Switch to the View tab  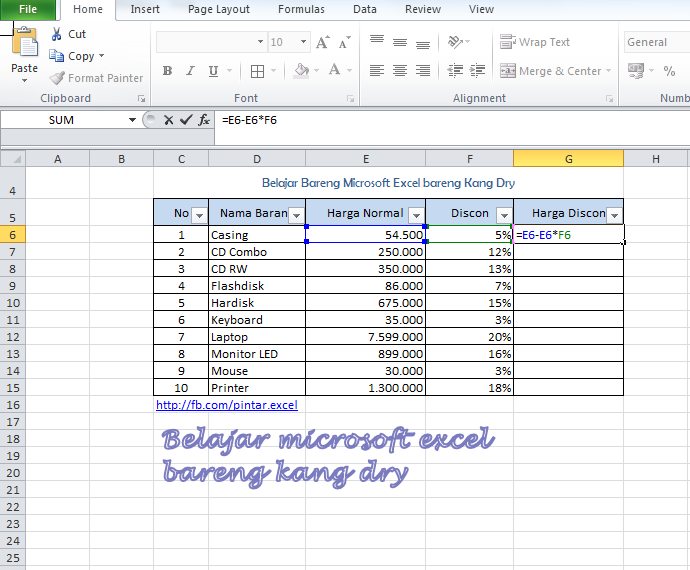(x=481, y=9)
